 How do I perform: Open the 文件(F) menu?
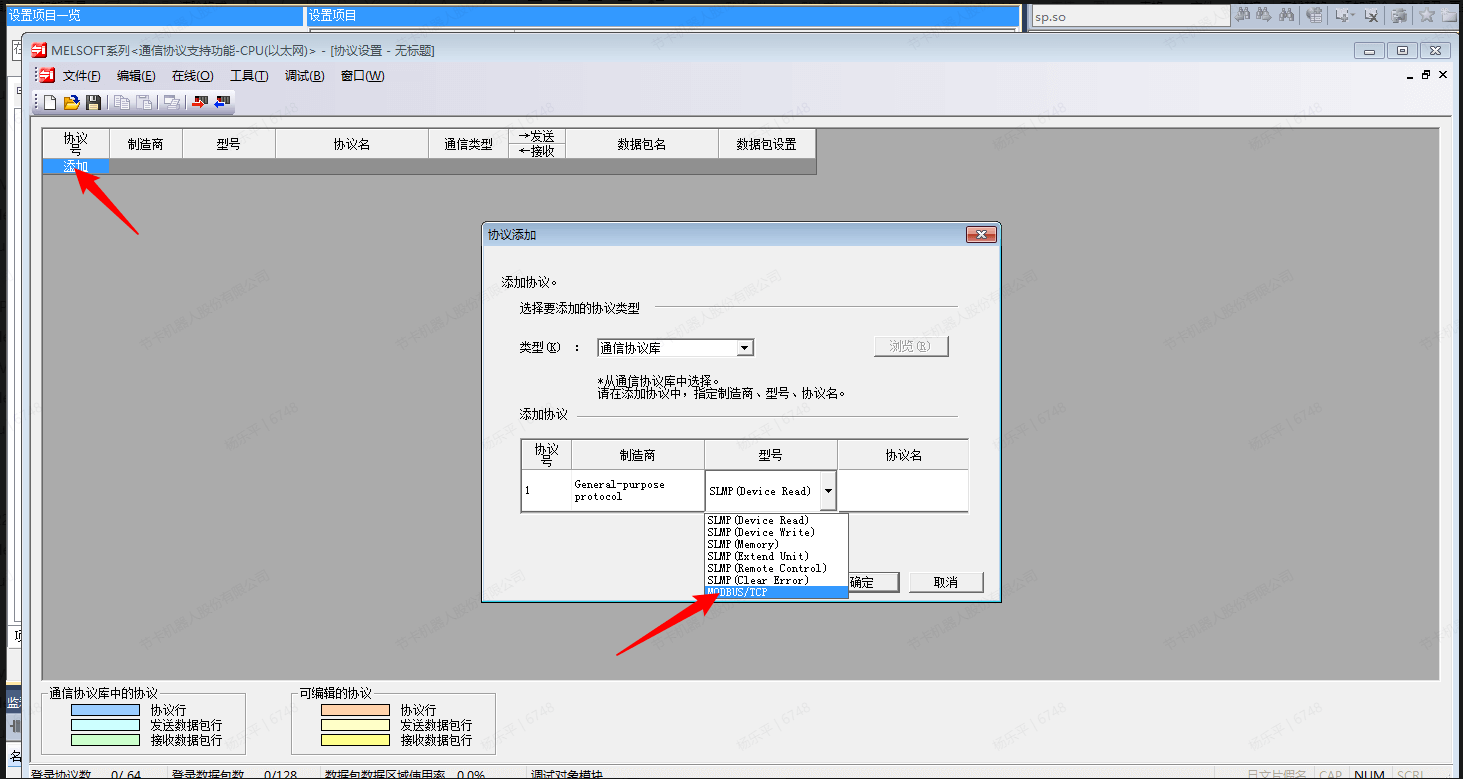(x=81, y=76)
